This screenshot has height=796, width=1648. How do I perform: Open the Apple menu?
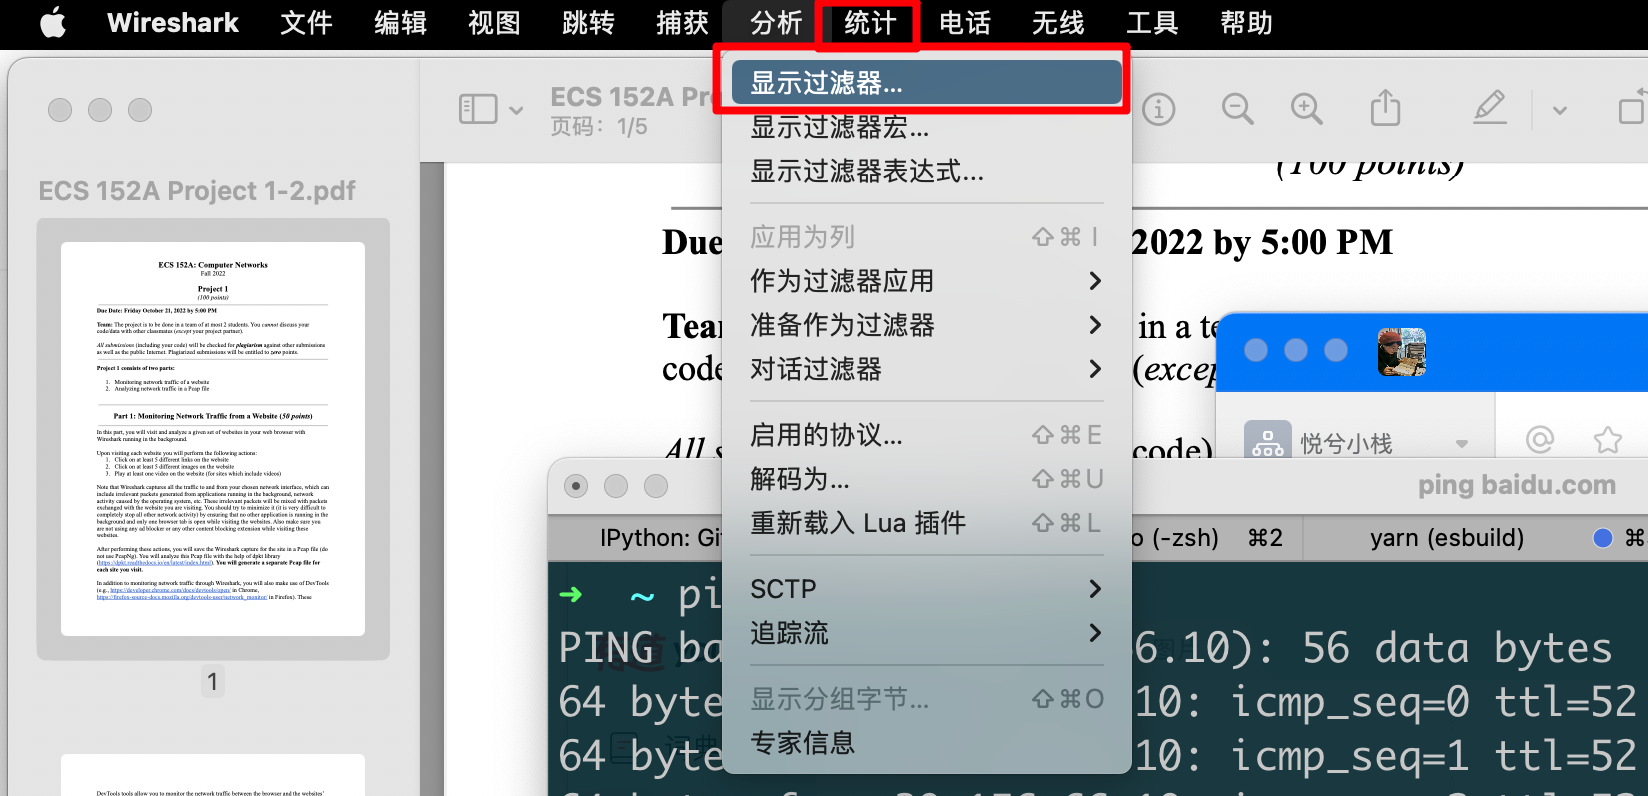click(x=53, y=22)
